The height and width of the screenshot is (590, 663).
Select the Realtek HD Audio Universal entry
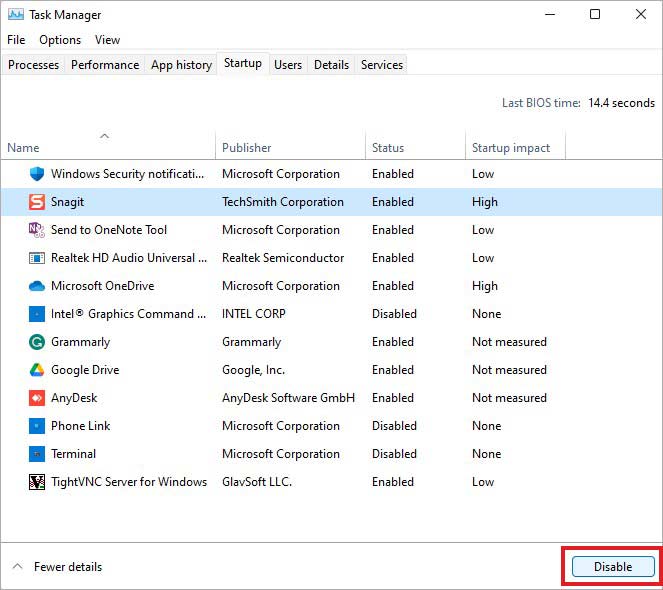click(129, 258)
